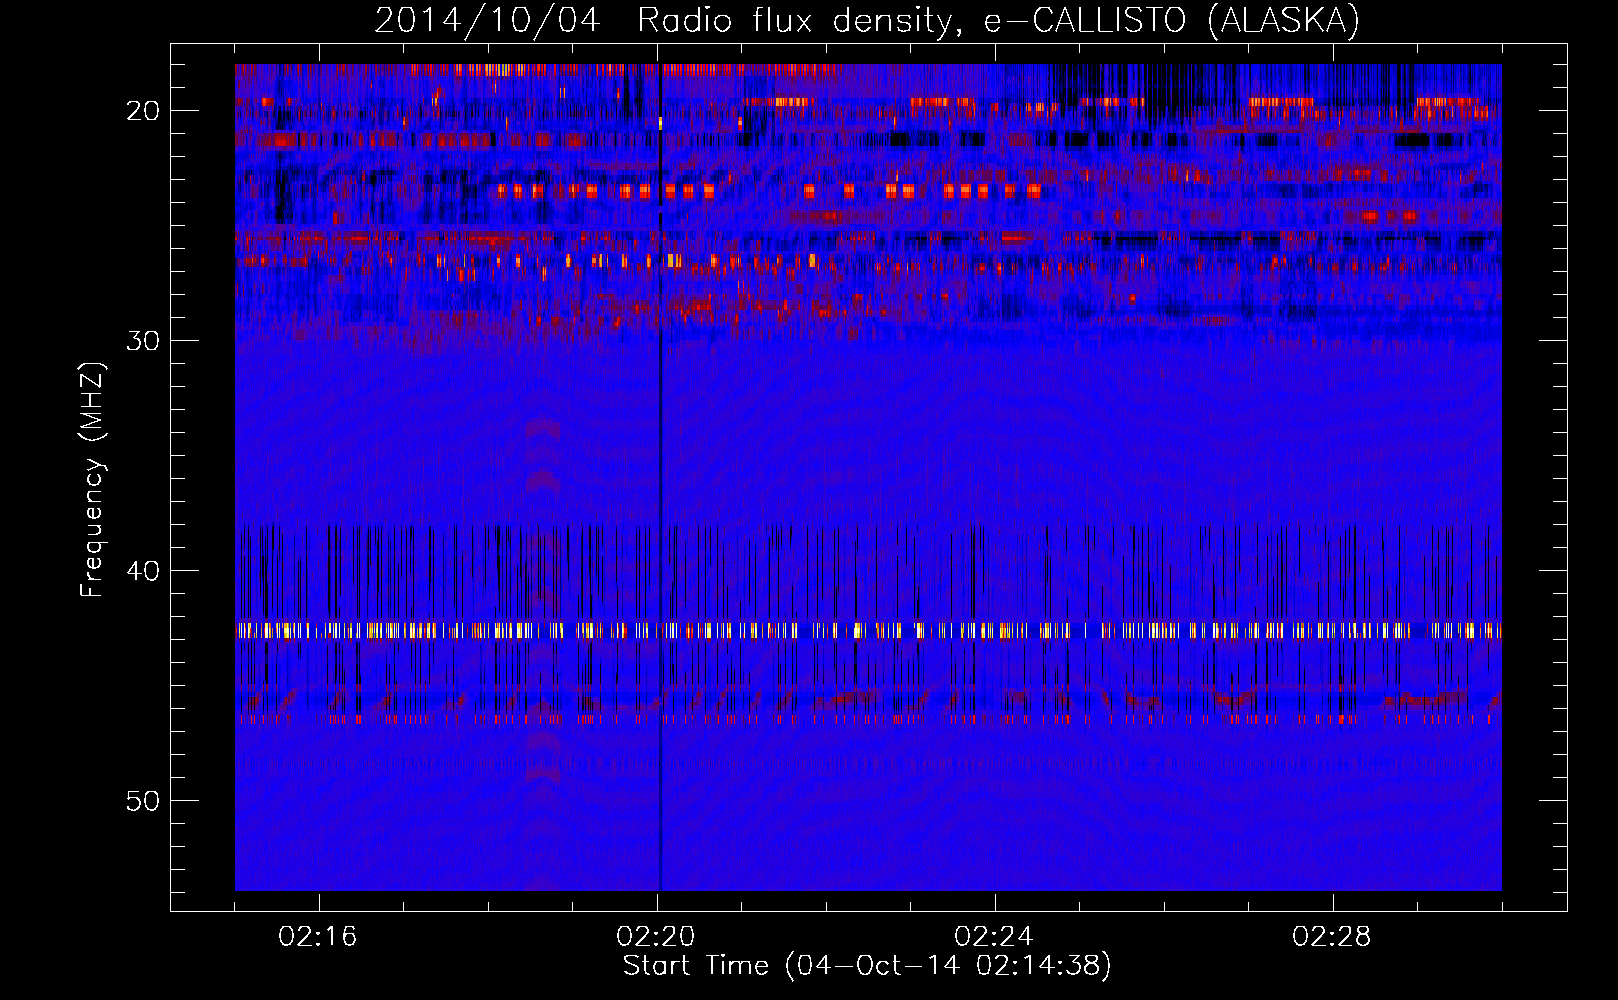Click the '40' frequency tick label
This screenshot has height=1000, width=1618.
click(143, 570)
